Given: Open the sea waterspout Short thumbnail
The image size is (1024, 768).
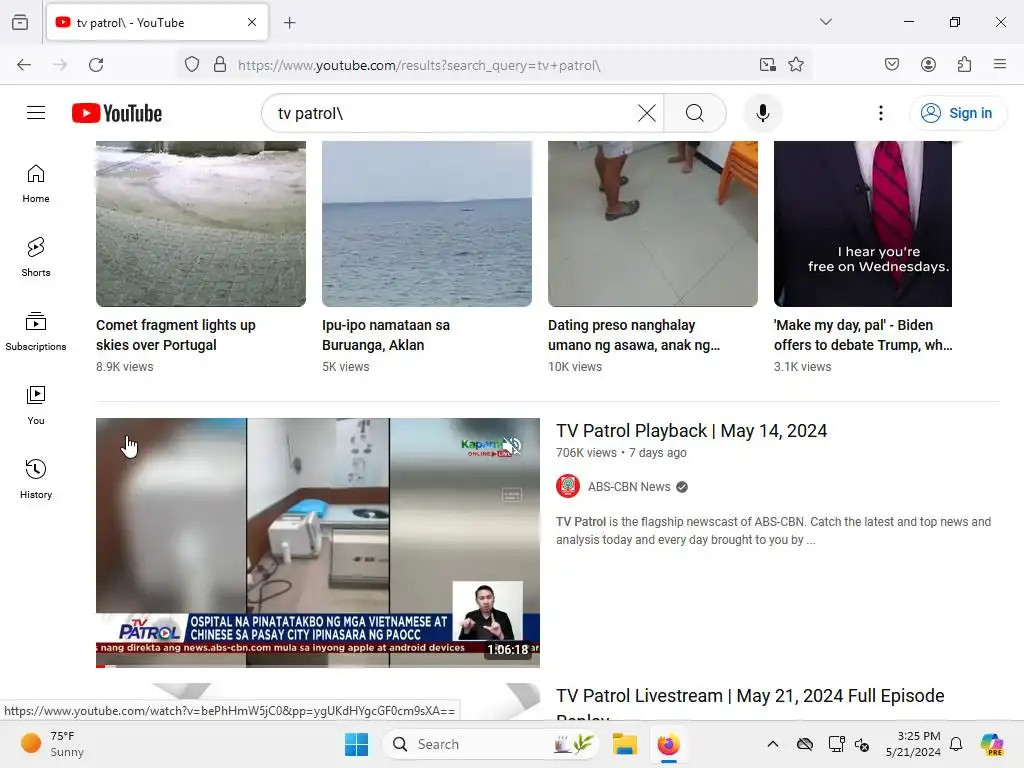Looking at the screenshot, I should pos(426,223).
